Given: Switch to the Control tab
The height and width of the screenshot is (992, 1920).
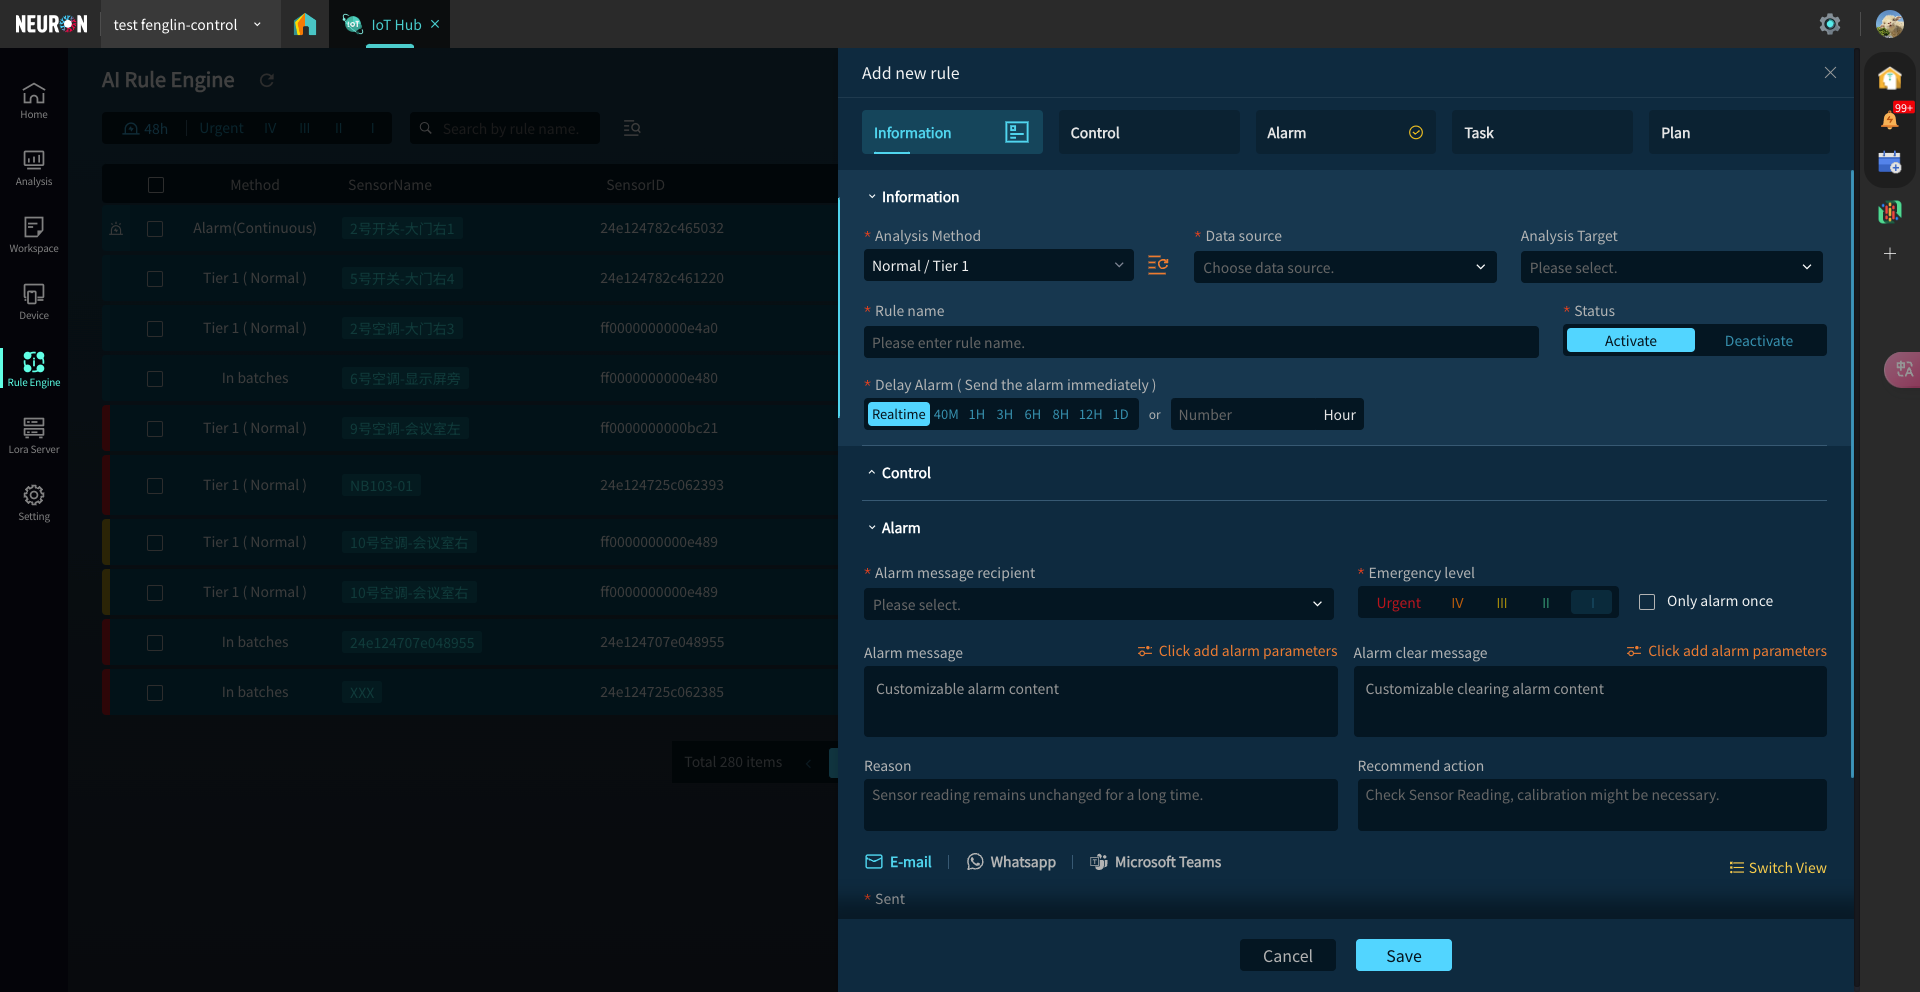Looking at the screenshot, I should [1148, 132].
